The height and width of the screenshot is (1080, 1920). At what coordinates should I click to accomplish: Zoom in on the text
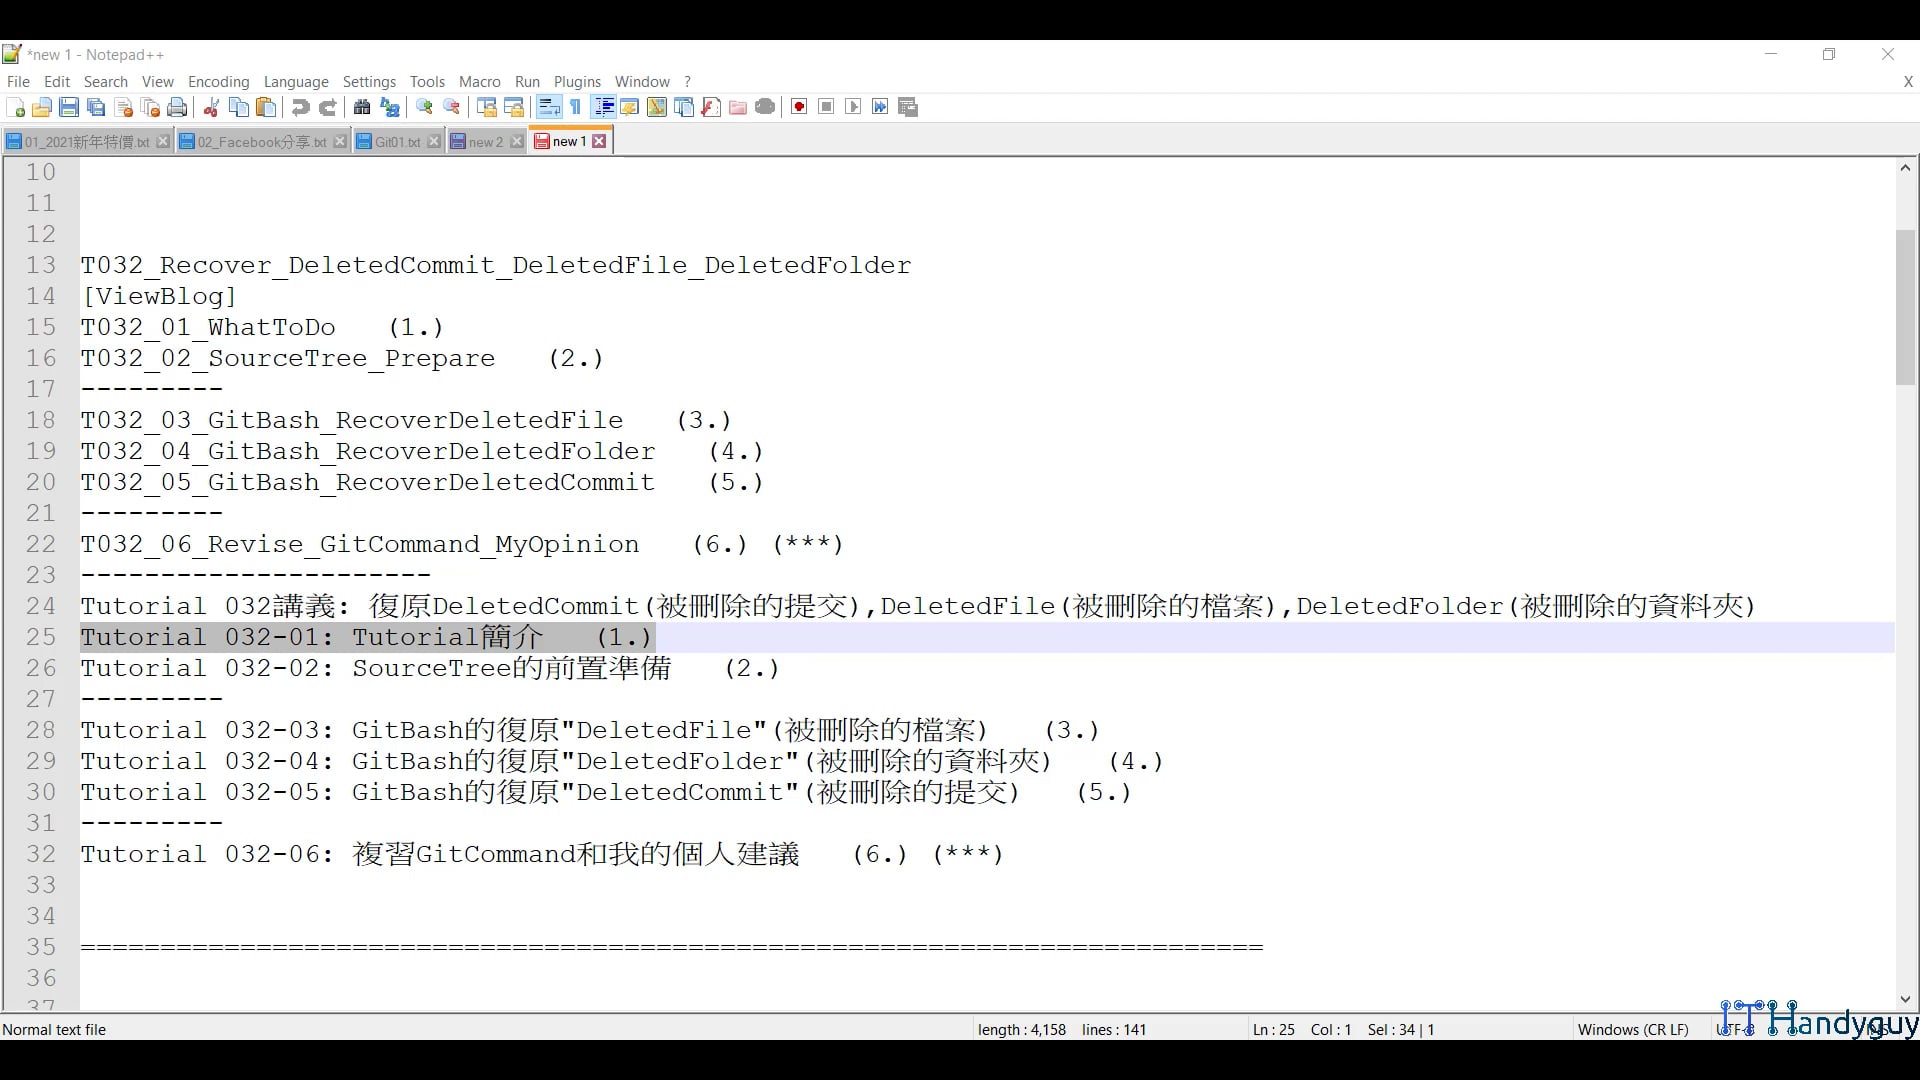point(425,107)
